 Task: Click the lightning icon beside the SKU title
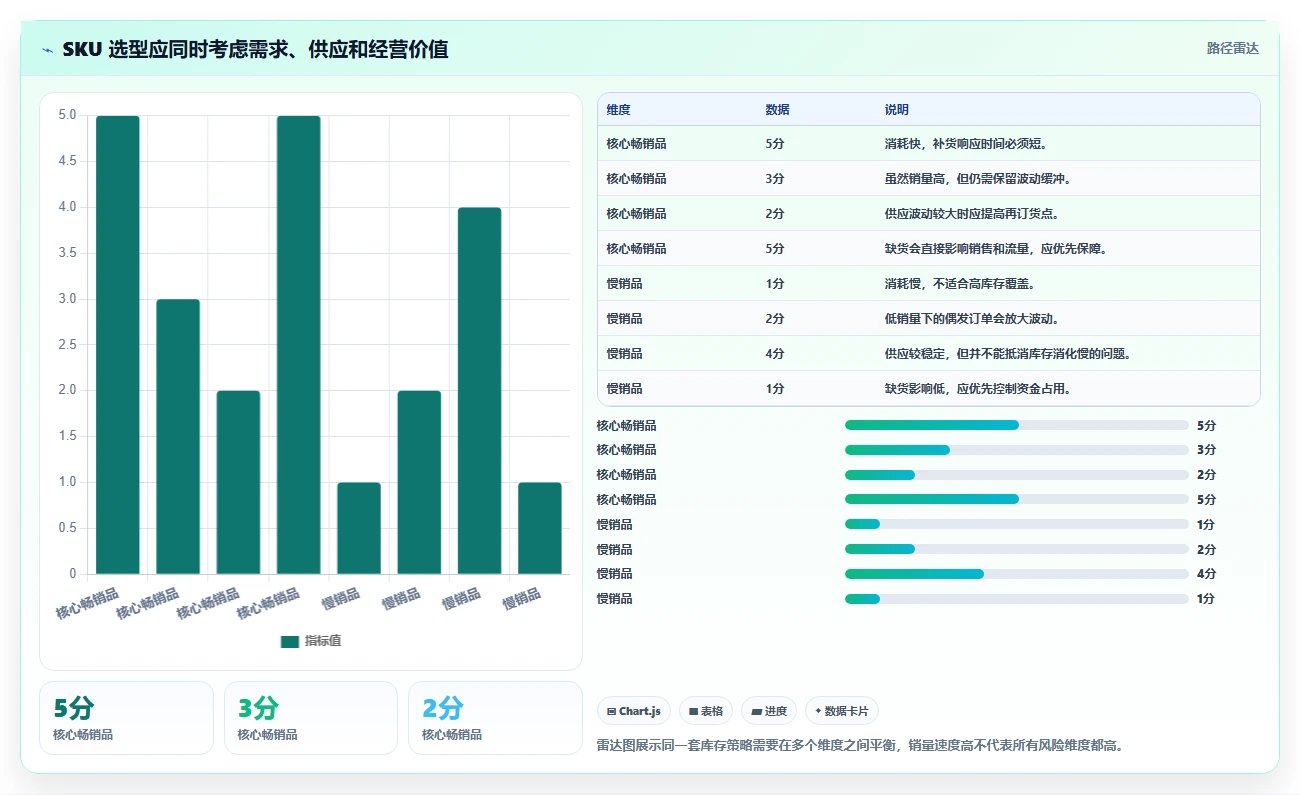pos(48,49)
